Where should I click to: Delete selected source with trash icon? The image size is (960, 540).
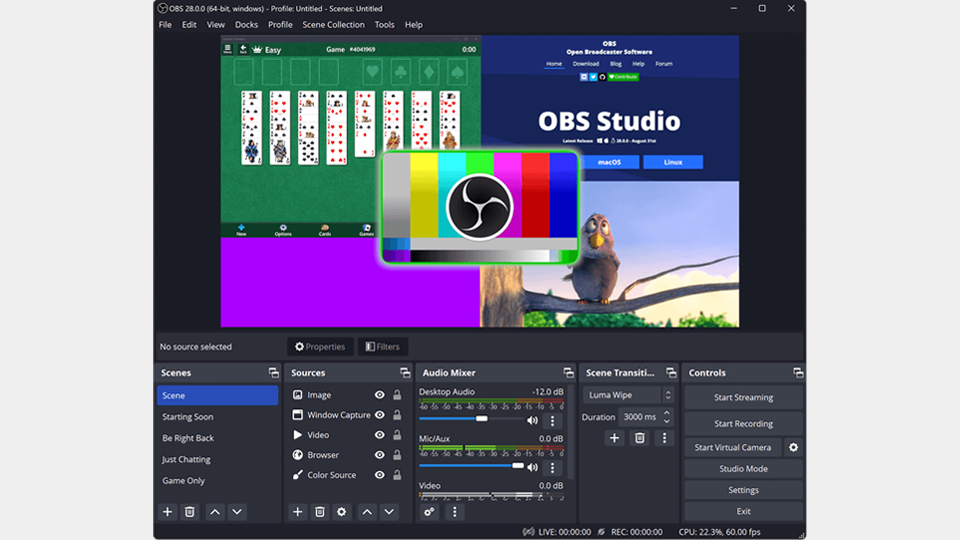coord(320,512)
